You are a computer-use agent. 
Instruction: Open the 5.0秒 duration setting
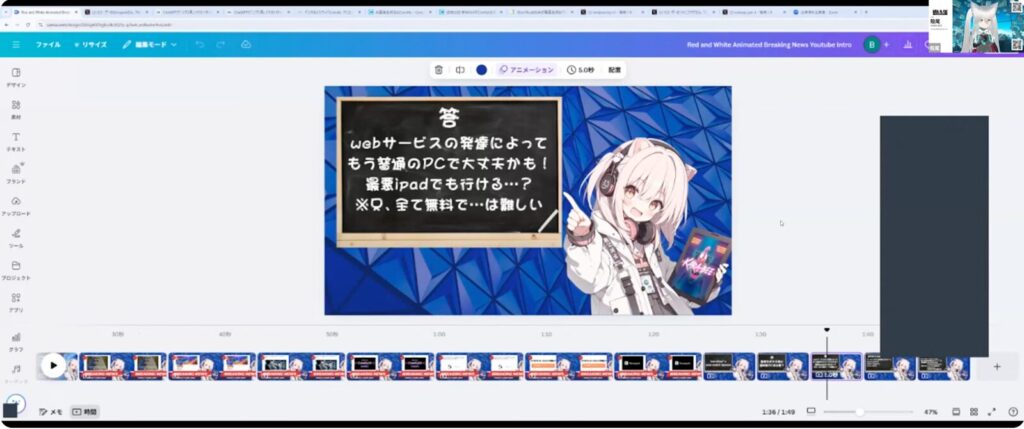tap(581, 70)
